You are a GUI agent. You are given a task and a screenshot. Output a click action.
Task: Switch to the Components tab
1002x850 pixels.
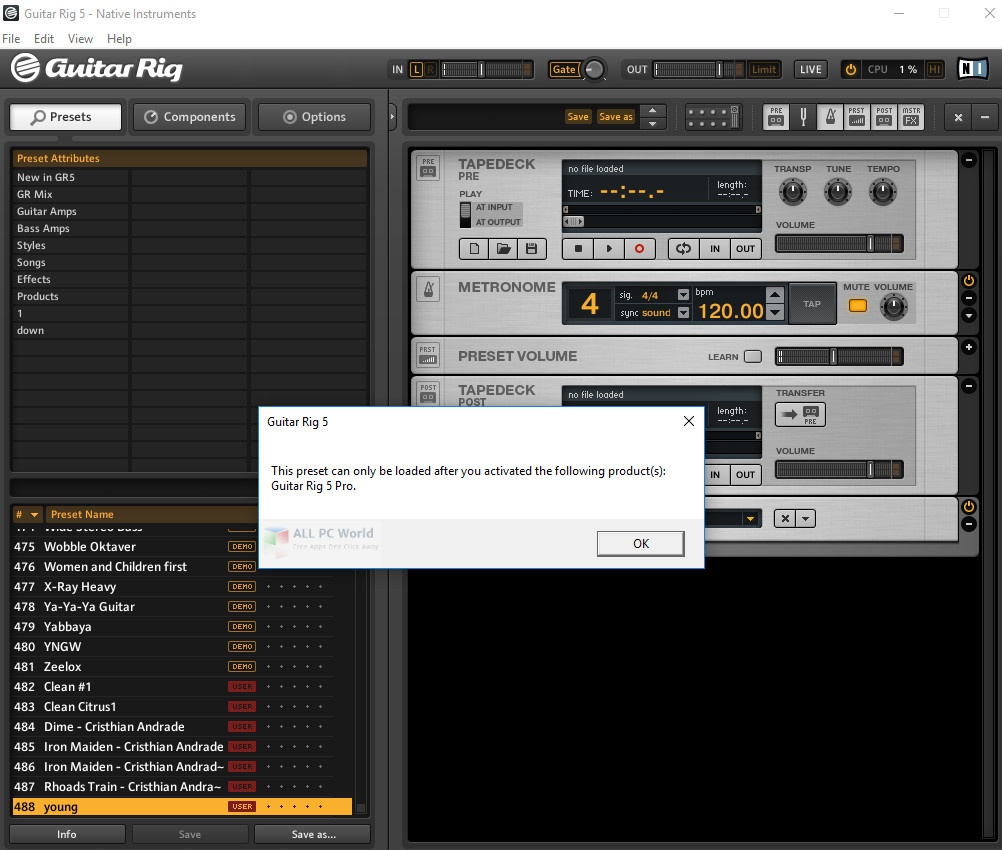[190, 117]
